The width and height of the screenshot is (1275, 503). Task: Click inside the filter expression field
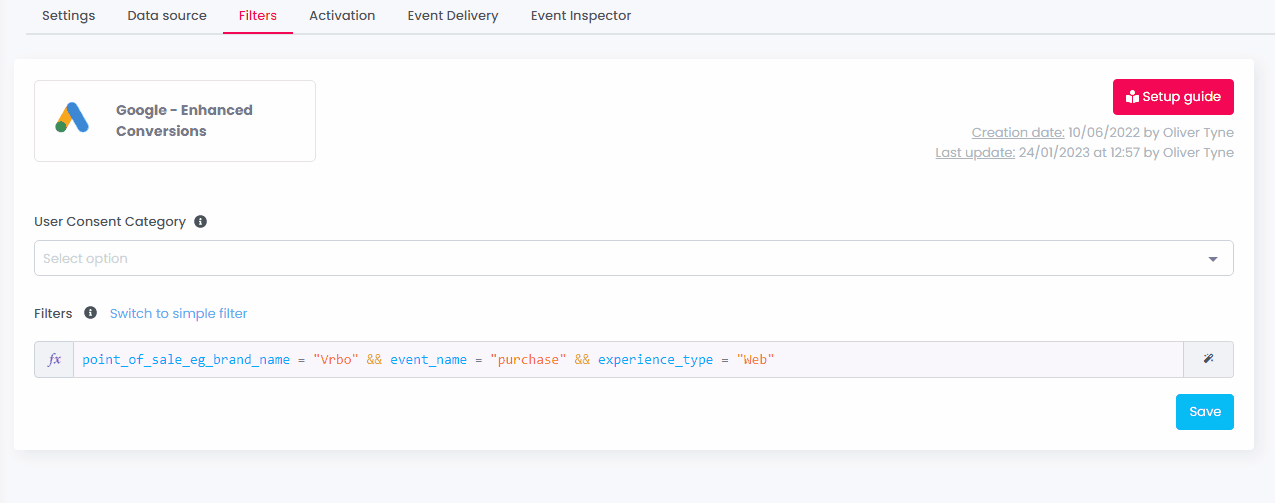click(900, 359)
